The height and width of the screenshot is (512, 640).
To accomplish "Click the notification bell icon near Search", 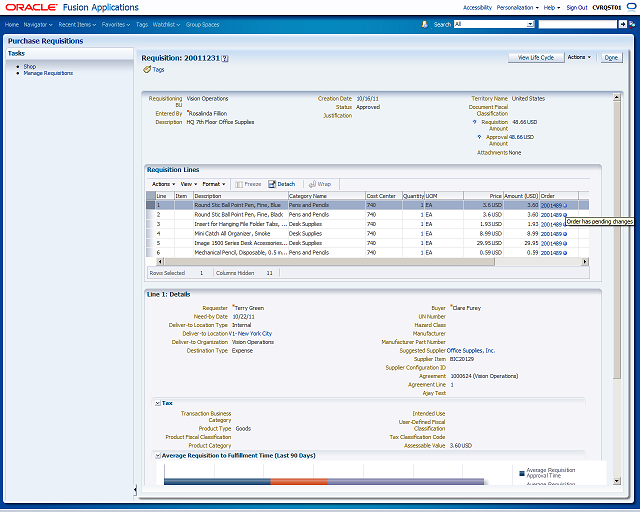I will (424, 24).
